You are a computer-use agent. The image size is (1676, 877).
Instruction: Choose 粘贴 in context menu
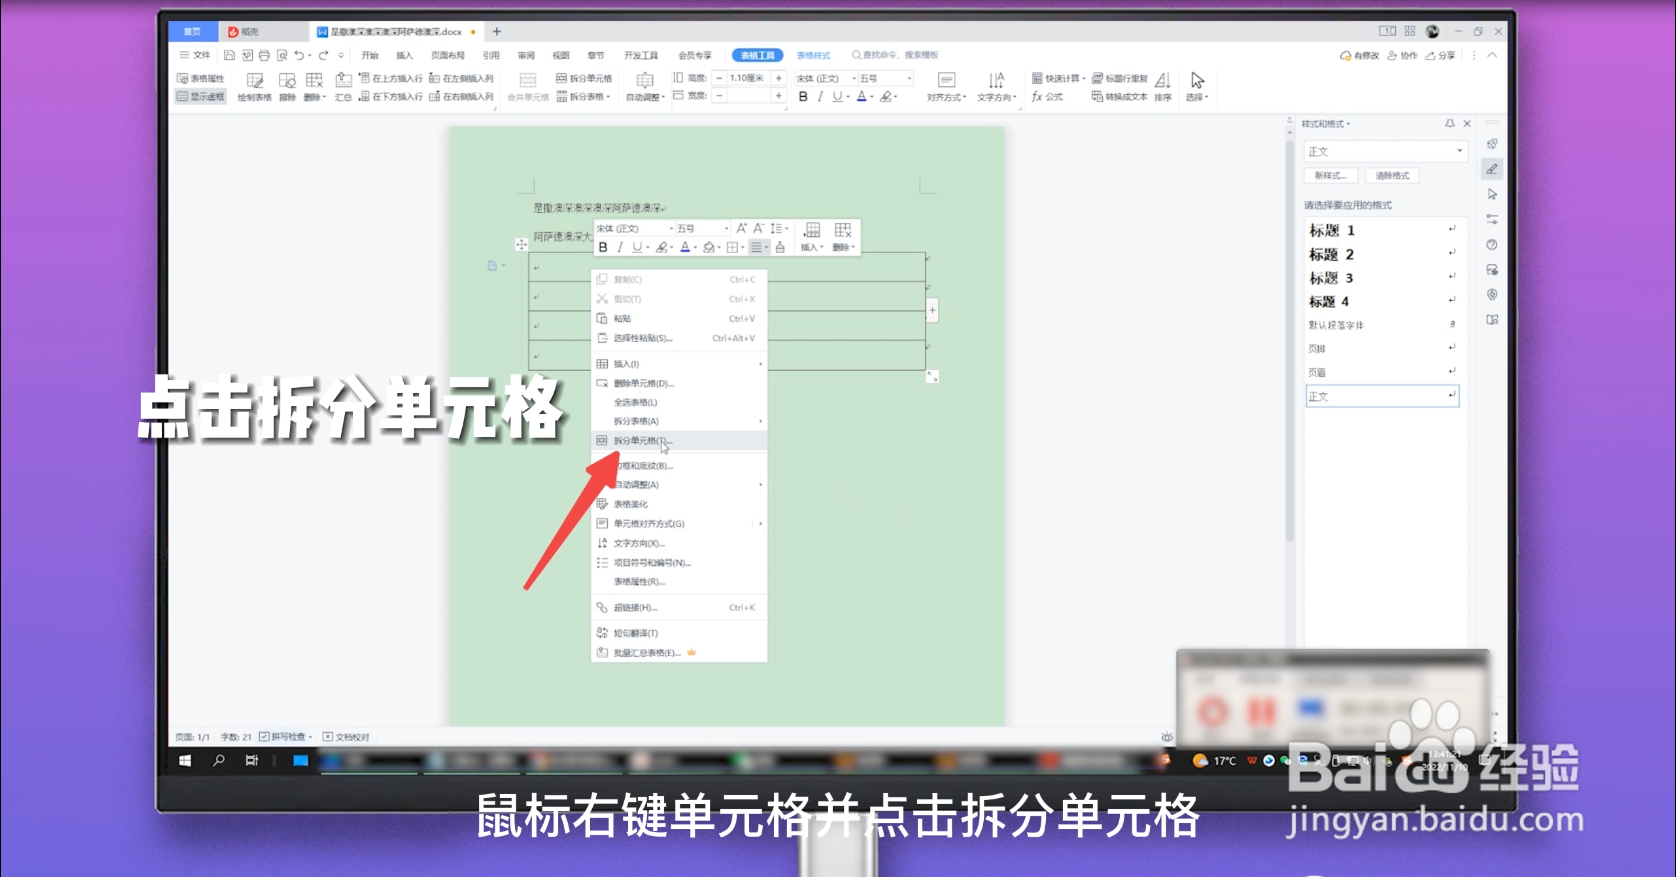pos(679,318)
